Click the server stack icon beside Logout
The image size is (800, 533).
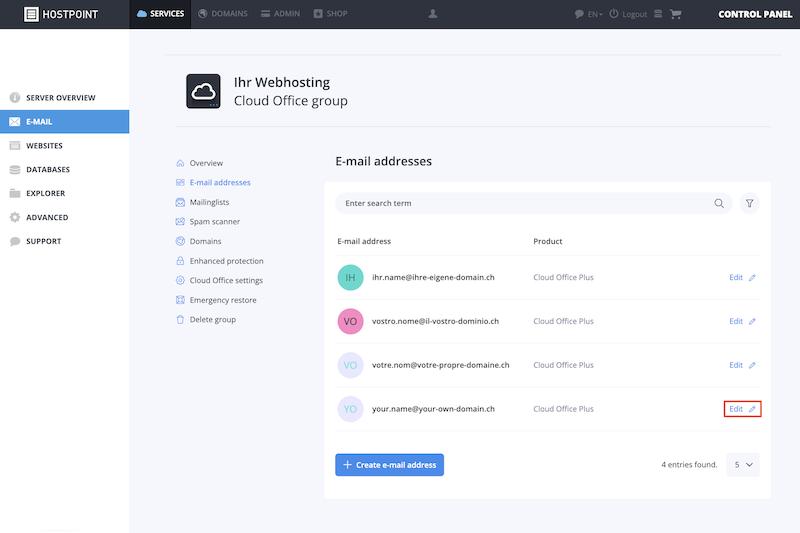658,14
